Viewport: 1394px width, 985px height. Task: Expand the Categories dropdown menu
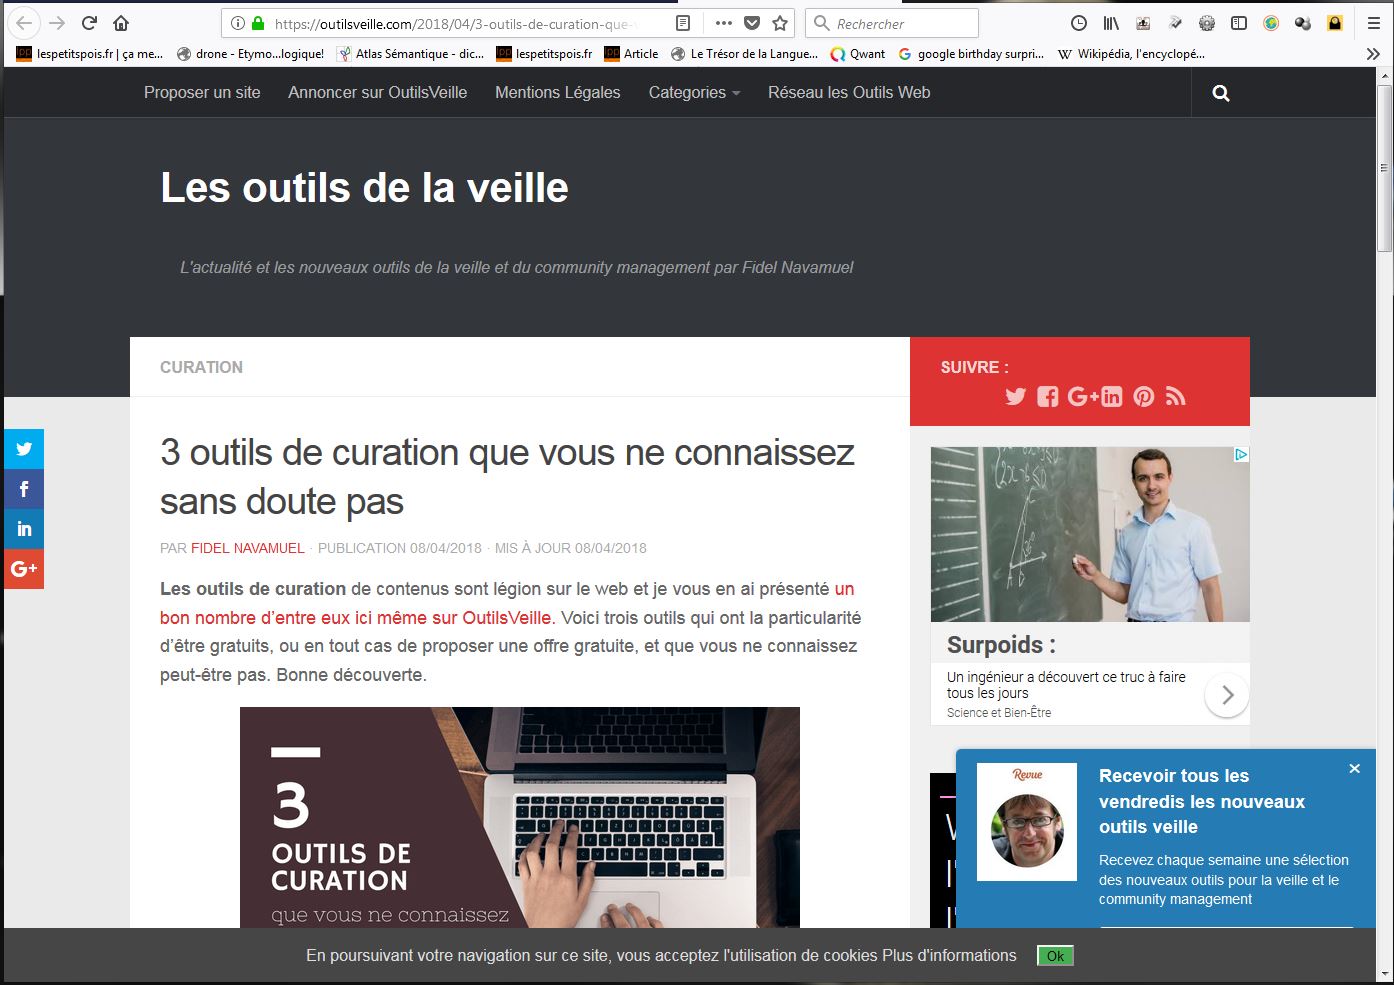(x=694, y=92)
